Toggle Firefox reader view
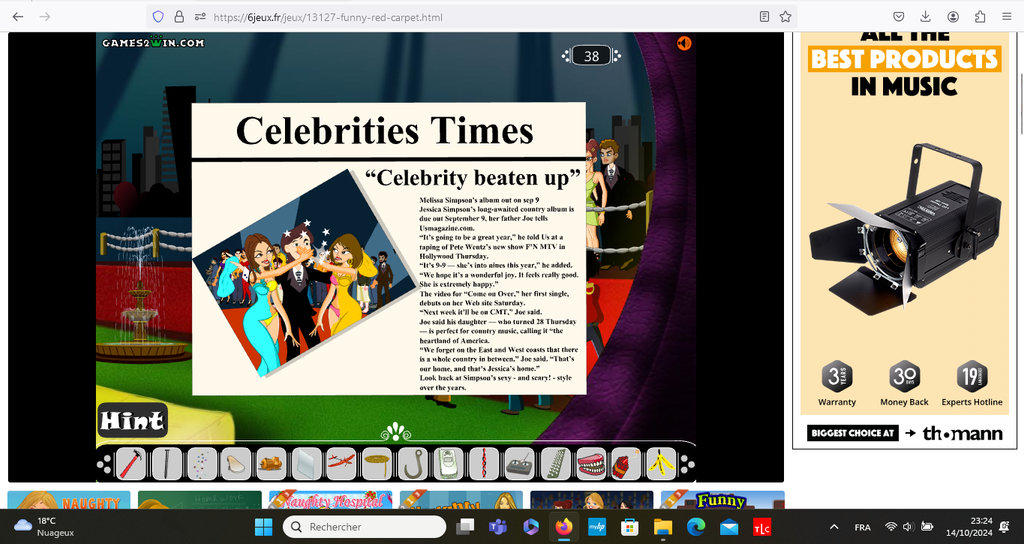This screenshot has width=1024, height=544. click(x=765, y=17)
